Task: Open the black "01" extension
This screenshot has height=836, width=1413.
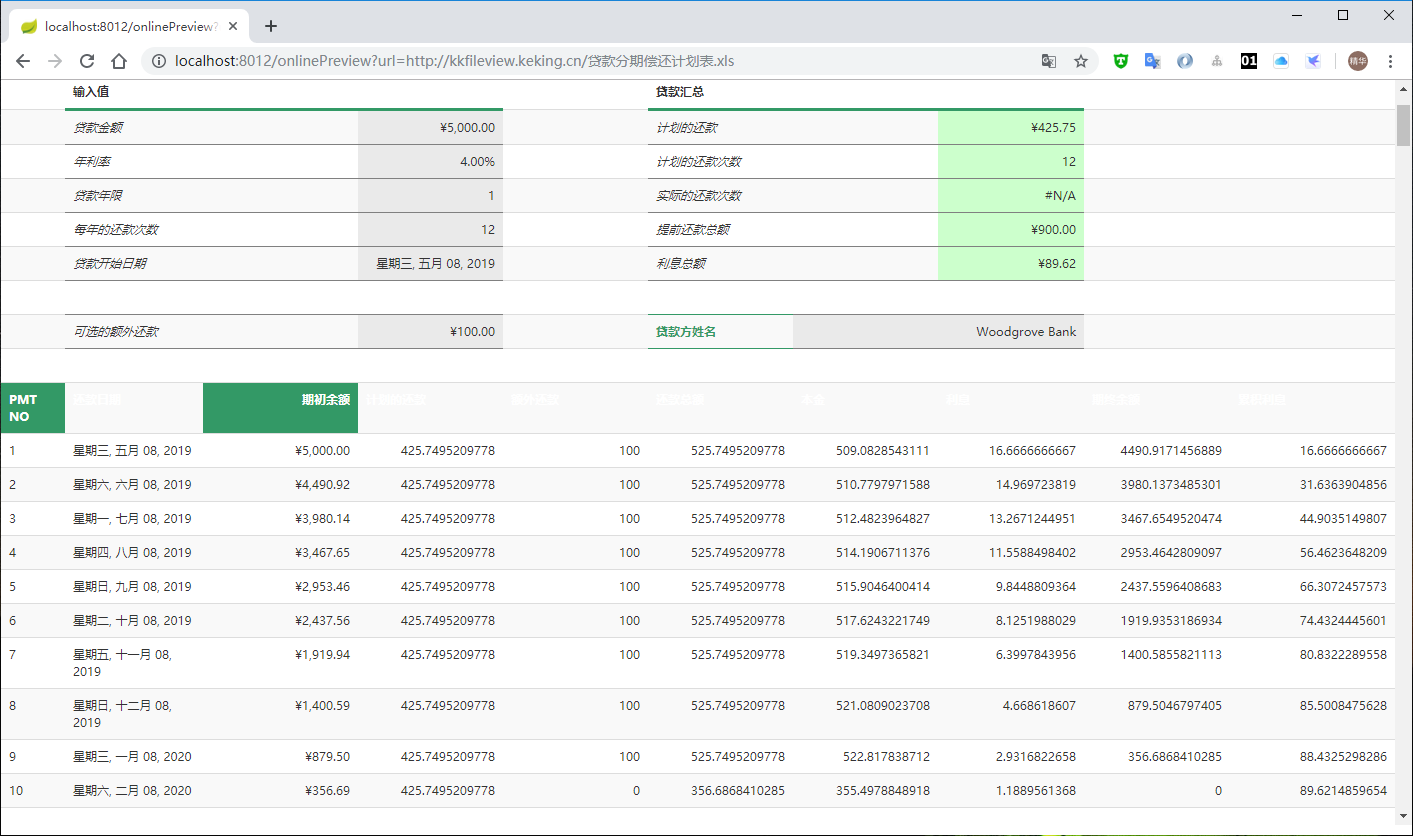Action: pos(1248,61)
